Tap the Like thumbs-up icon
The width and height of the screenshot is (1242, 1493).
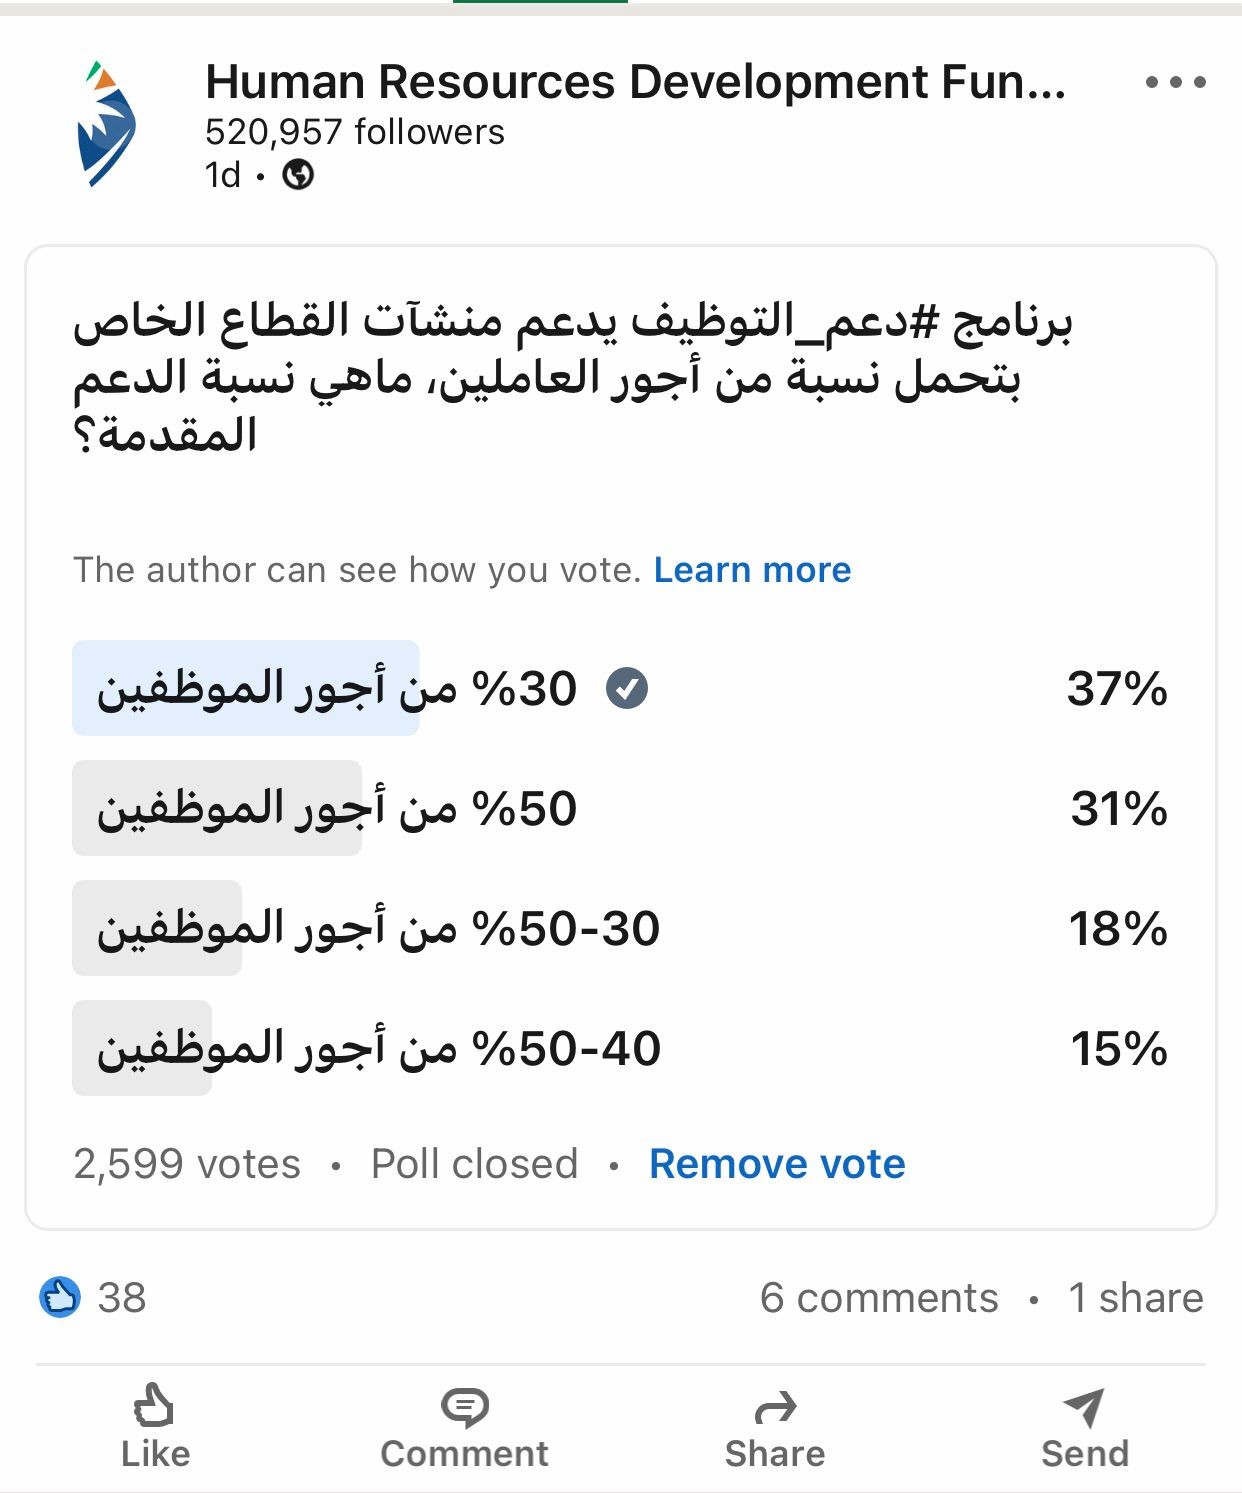point(154,1405)
